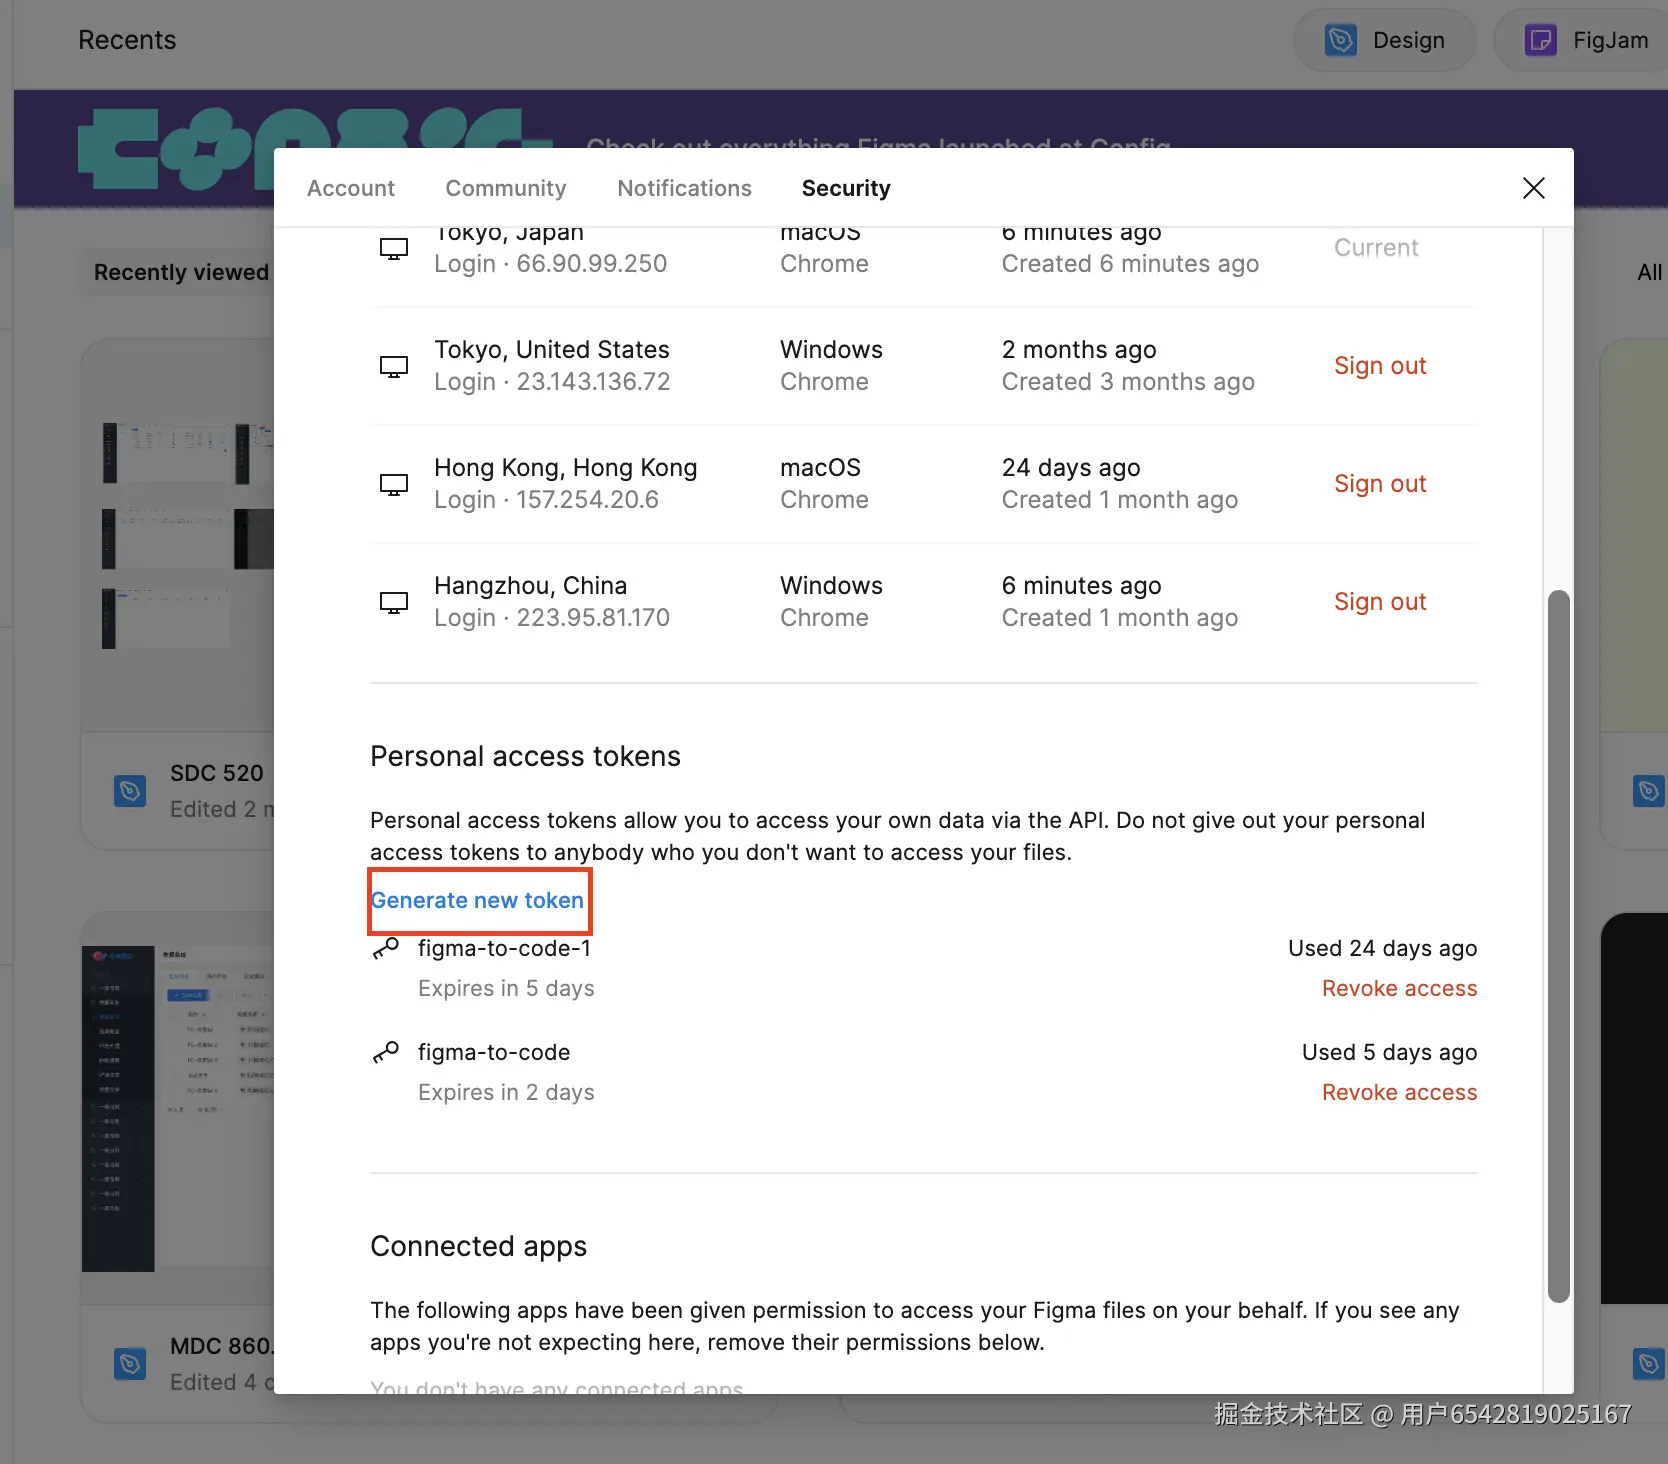Viewport: 1668px width, 1464px height.
Task: Click the IP text "Login · 66.90.99.250"
Action: (x=550, y=264)
